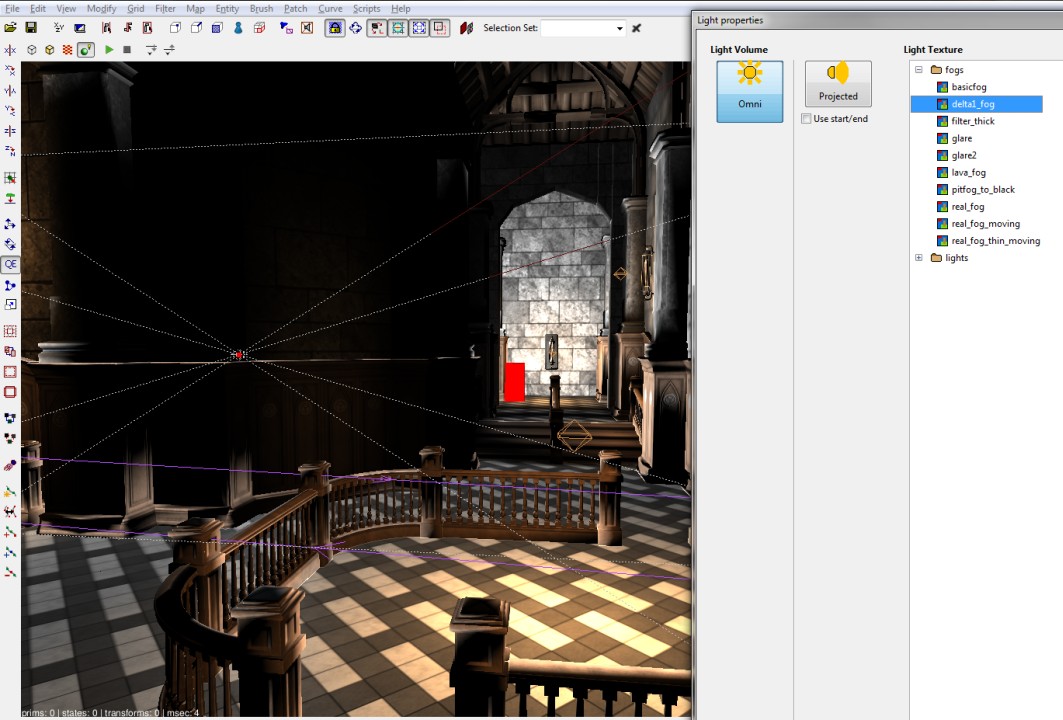This screenshot has width=1063, height=720.
Task: Click the orange checkered texture icon
Action: (67, 49)
